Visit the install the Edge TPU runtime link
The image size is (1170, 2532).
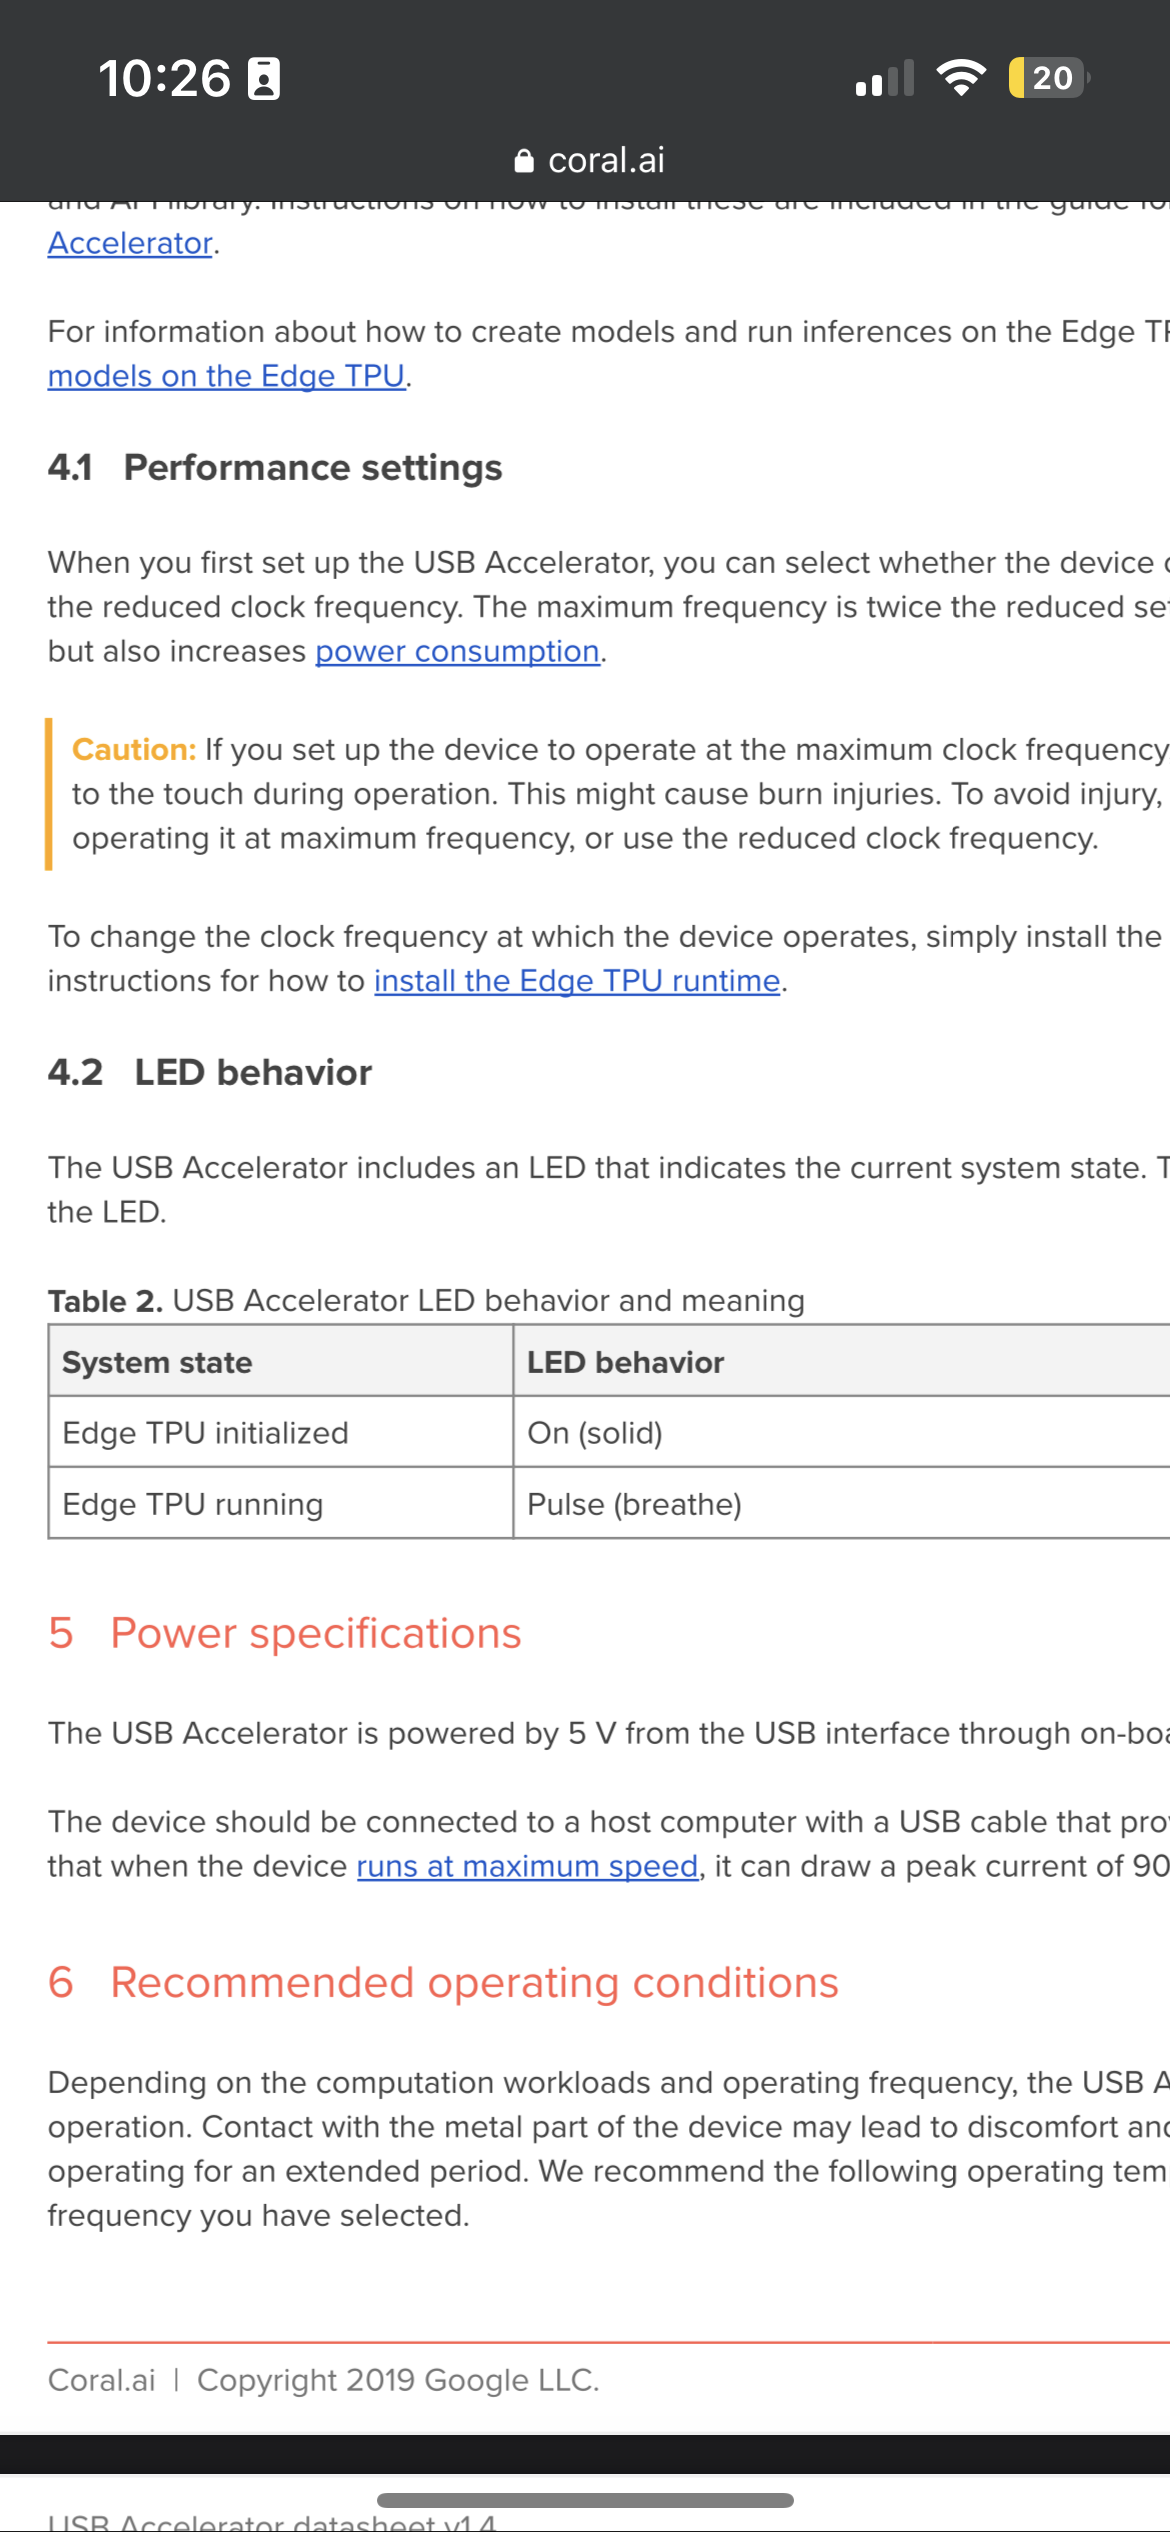pyautogui.click(x=576, y=980)
